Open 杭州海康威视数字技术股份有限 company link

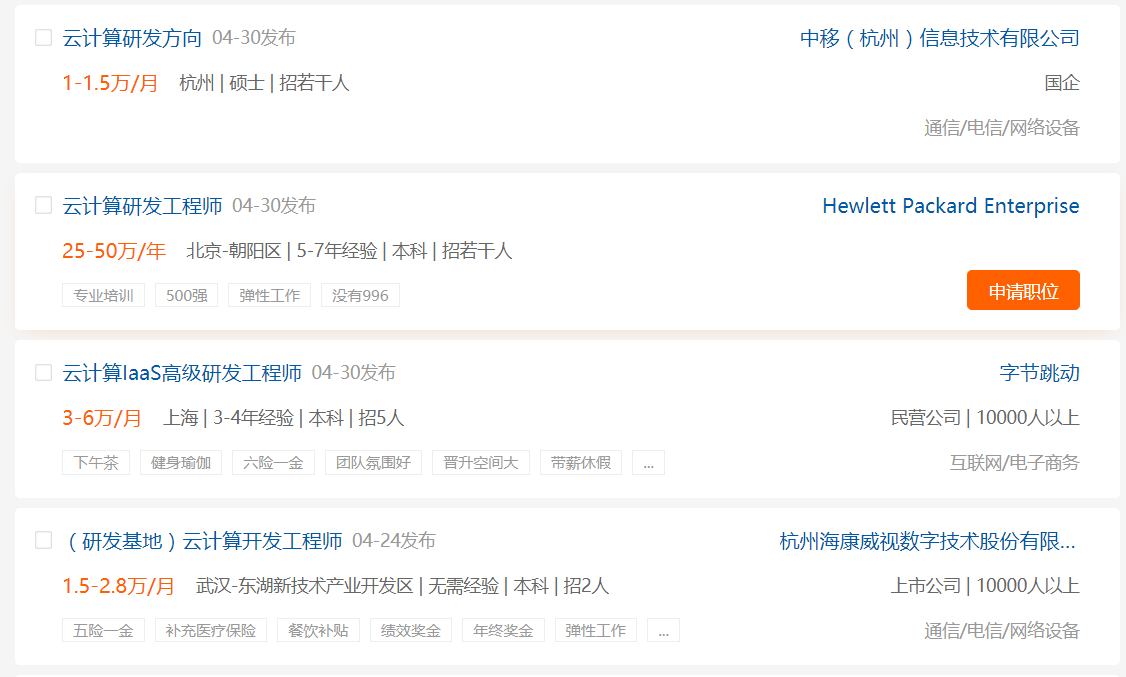point(927,541)
